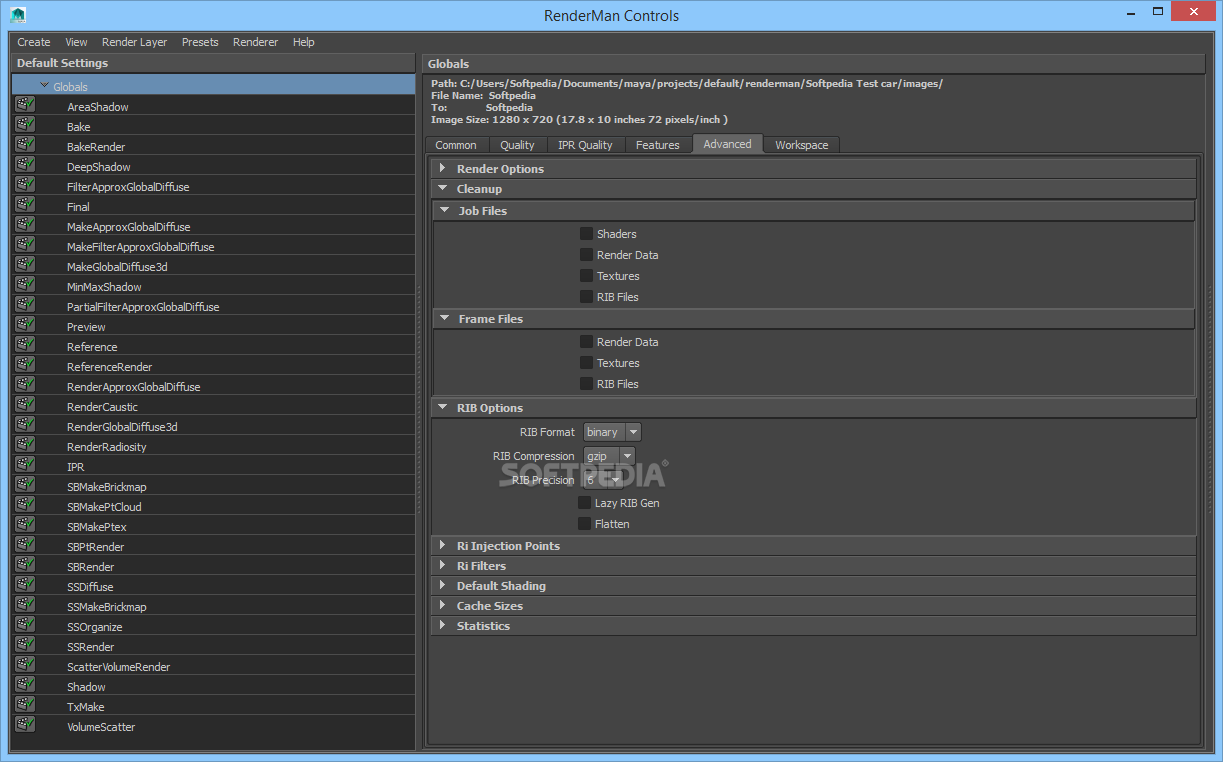
Task: Click the icon beside the ReferenceRender row
Action: tap(25, 365)
